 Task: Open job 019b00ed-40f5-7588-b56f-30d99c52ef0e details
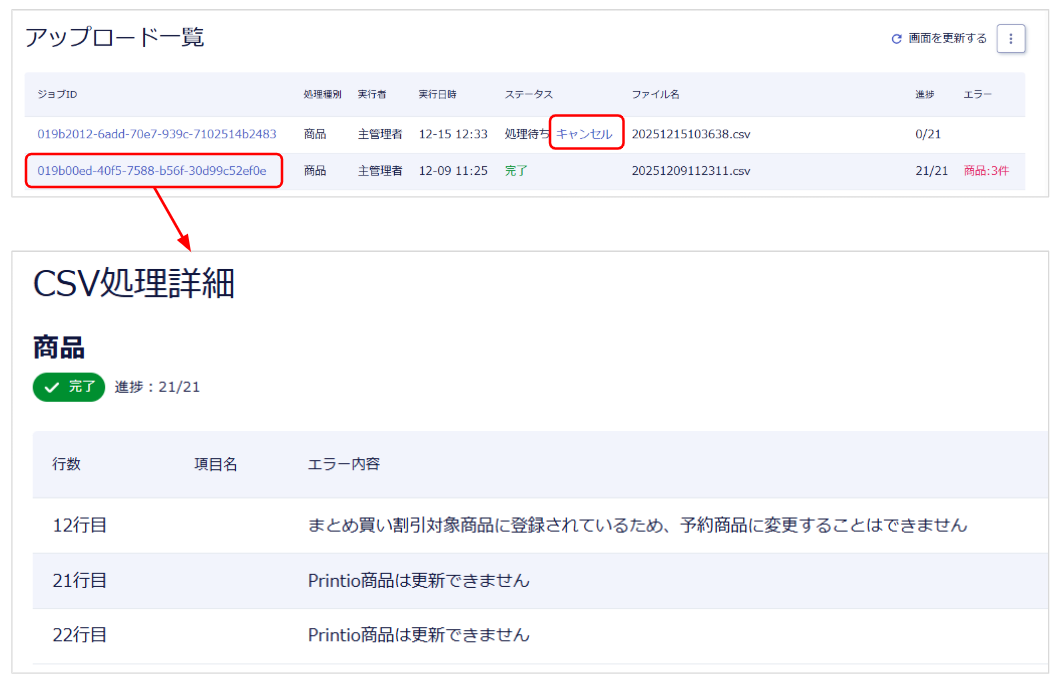coord(152,171)
